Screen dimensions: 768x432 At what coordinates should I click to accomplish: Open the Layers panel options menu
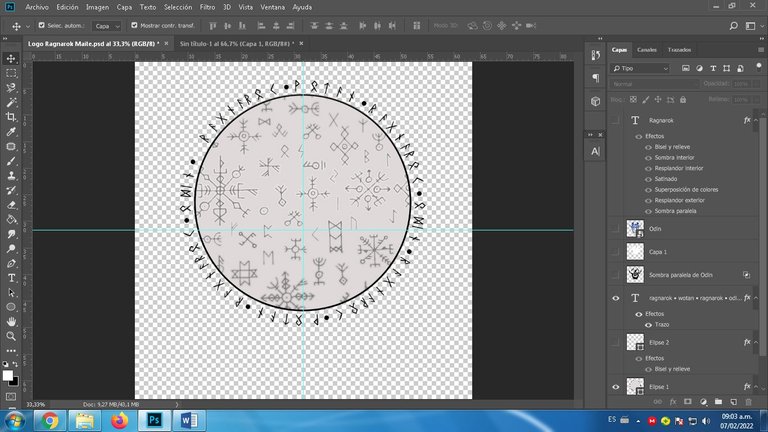point(761,50)
